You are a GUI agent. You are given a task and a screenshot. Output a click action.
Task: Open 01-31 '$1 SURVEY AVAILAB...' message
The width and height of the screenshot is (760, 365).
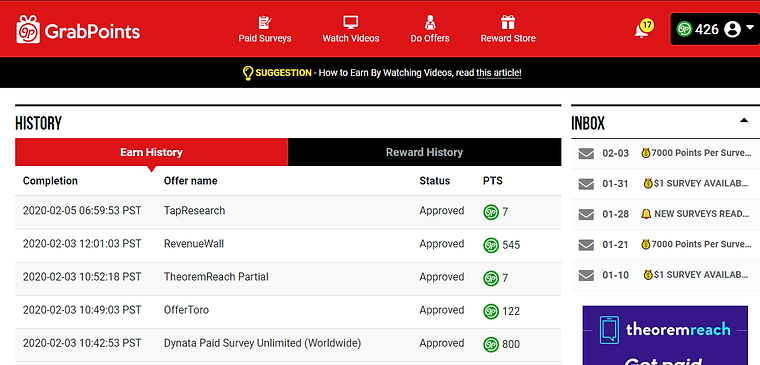point(696,184)
